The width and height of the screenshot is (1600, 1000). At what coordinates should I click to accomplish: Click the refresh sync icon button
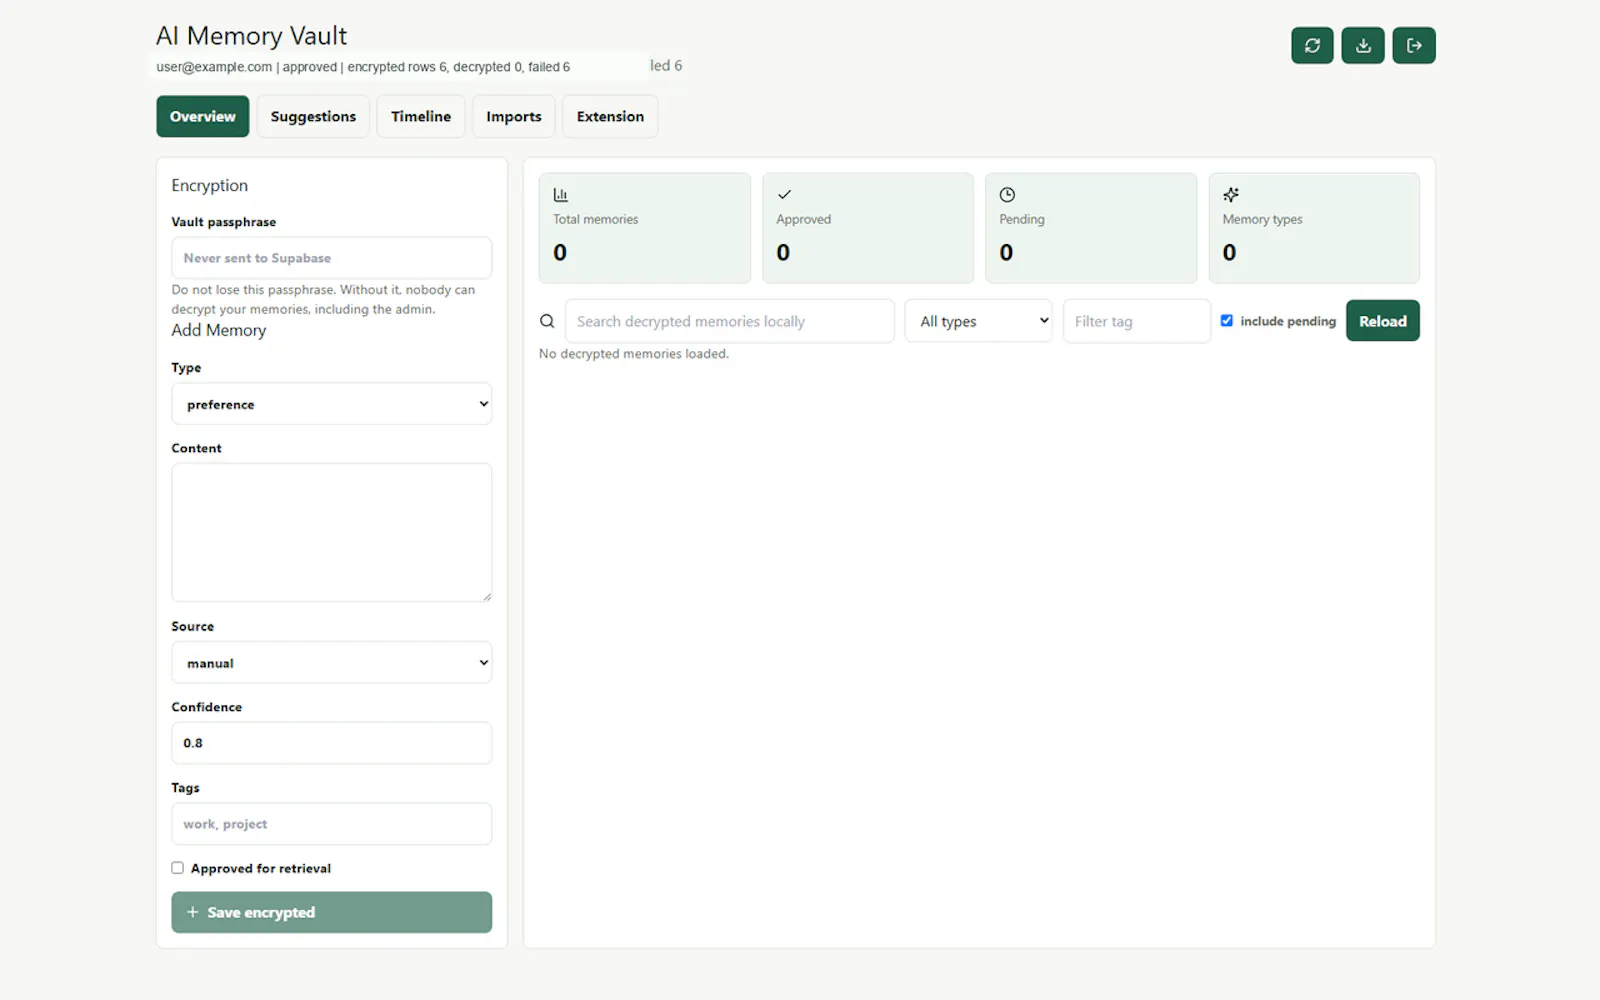1312,45
